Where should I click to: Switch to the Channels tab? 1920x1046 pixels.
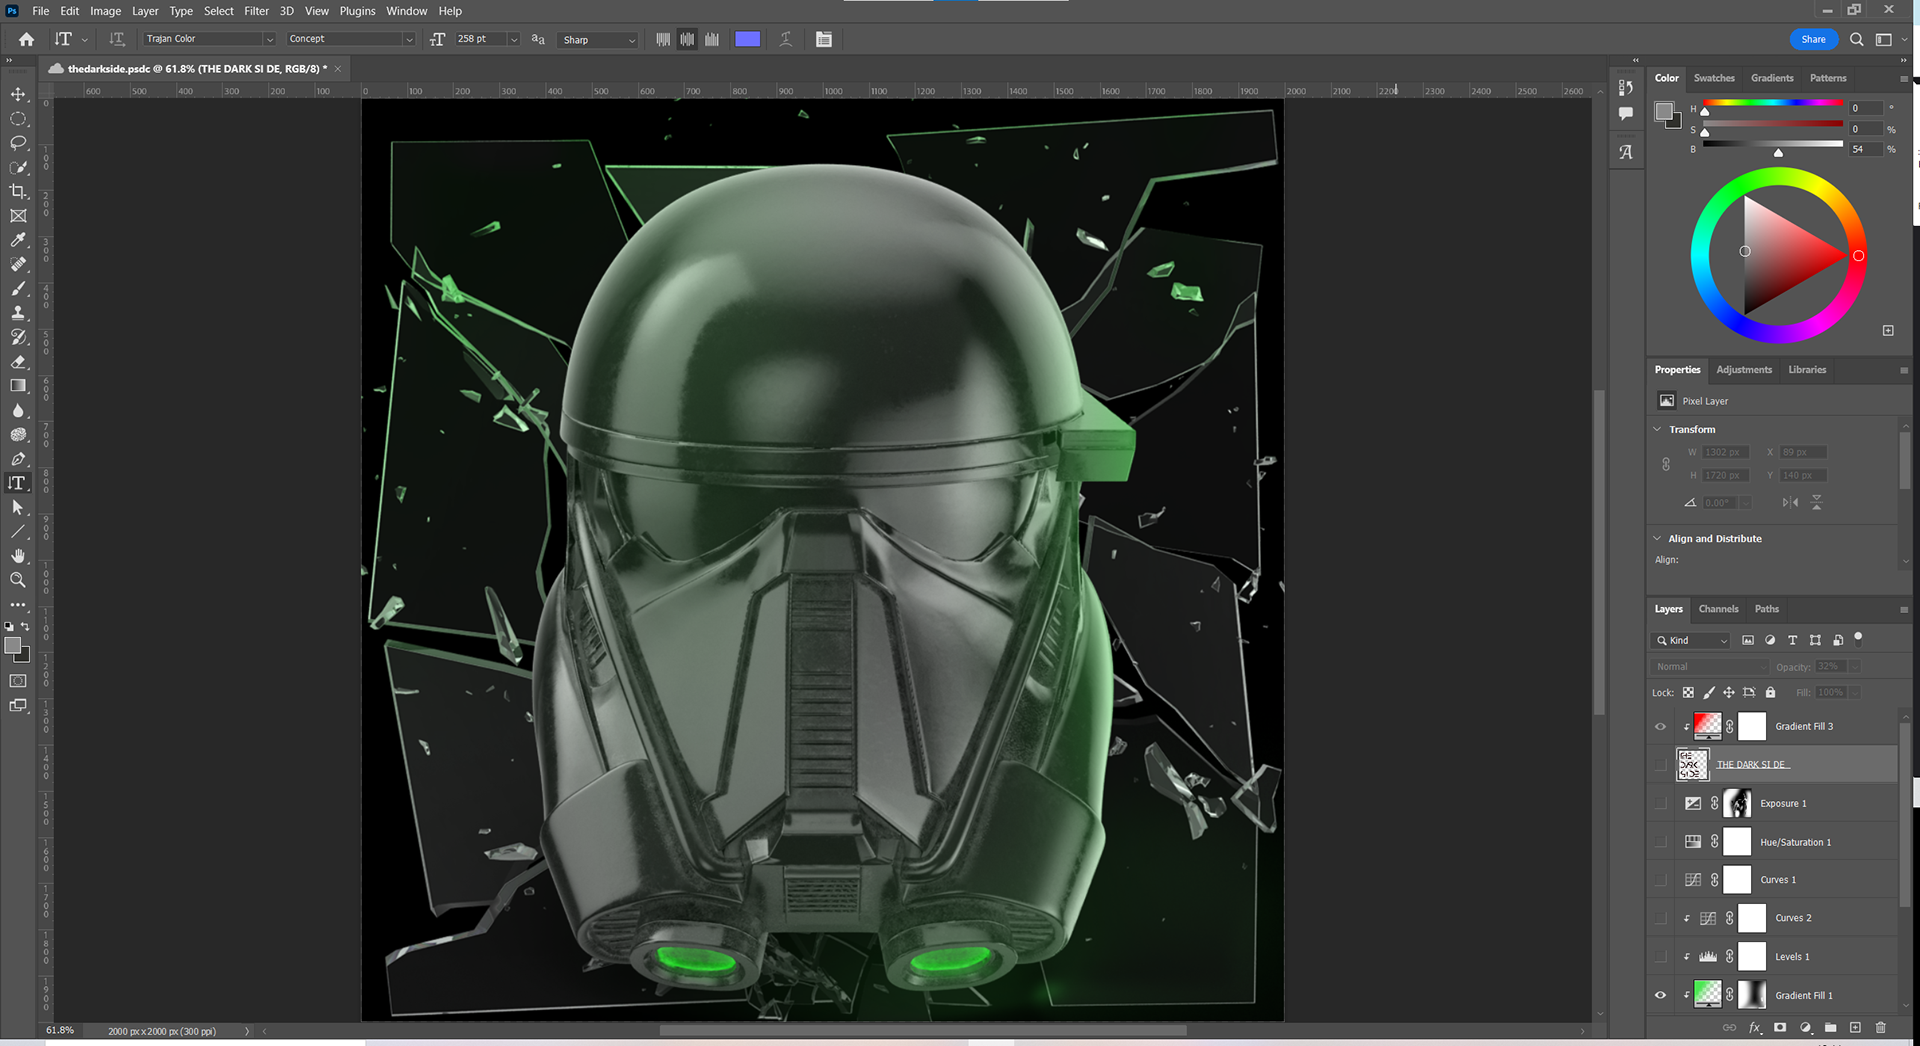pyautogui.click(x=1718, y=609)
